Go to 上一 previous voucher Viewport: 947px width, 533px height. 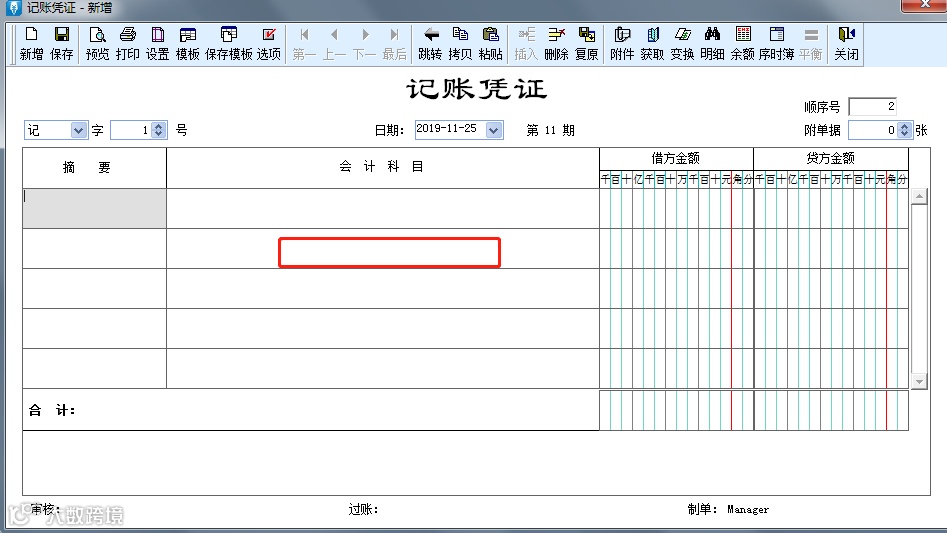coord(334,43)
